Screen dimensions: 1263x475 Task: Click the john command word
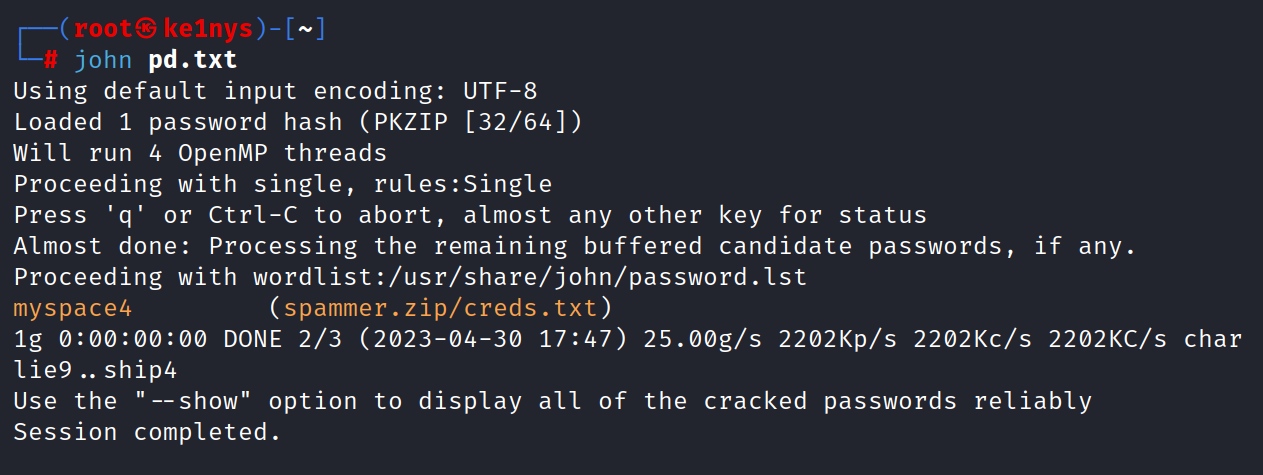click(x=102, y=60)
